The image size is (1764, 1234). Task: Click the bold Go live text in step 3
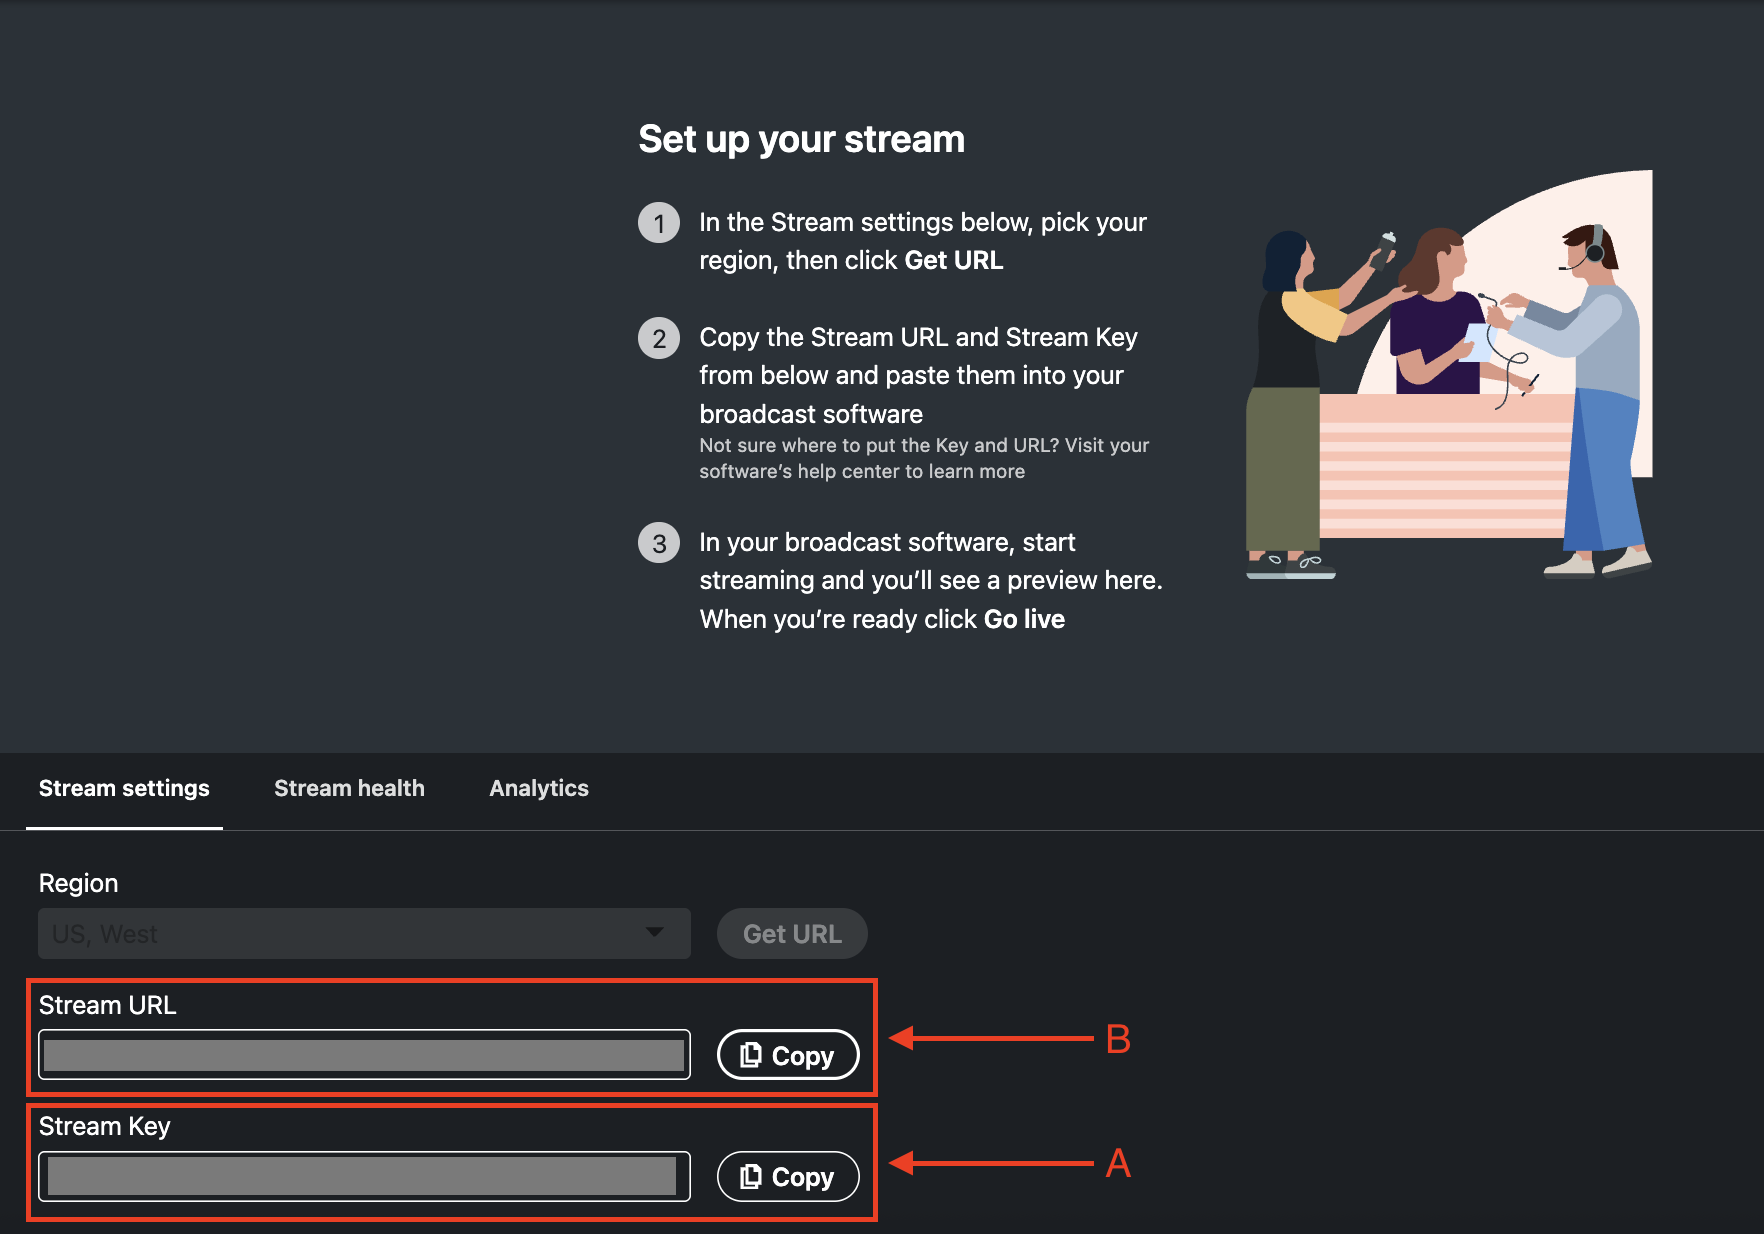click(x=1024, y=619)
